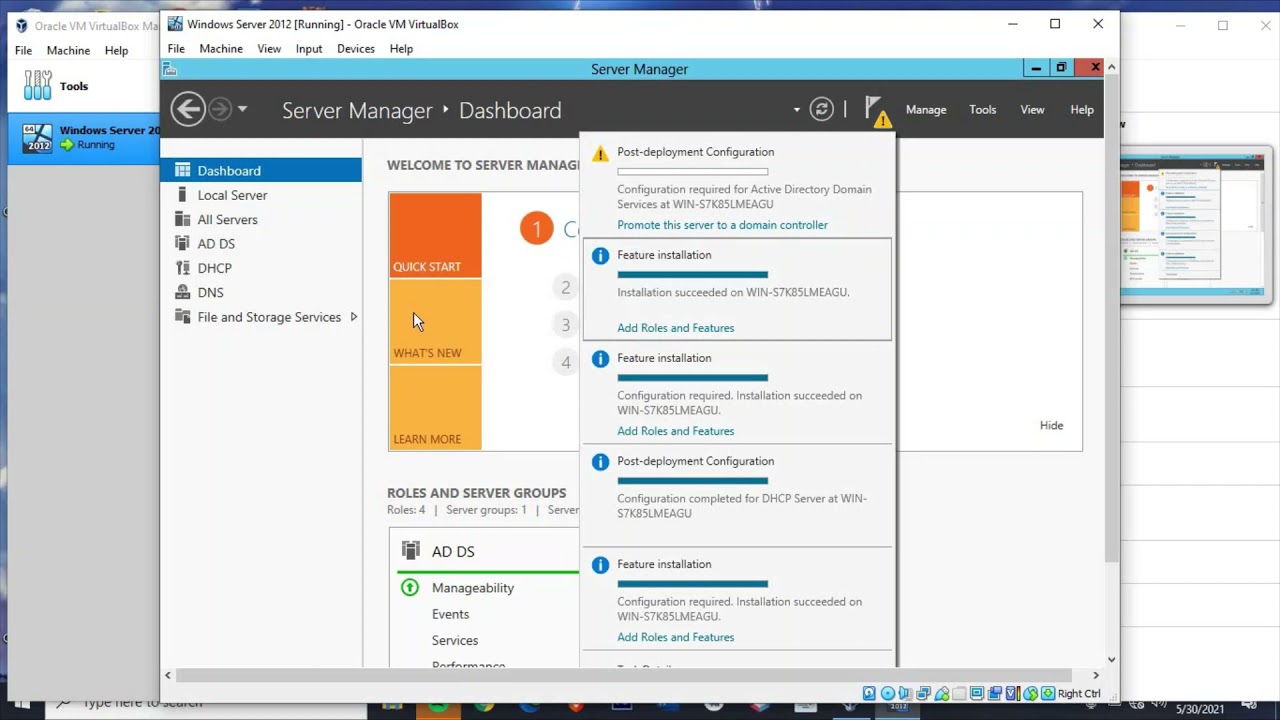Click the QUICK START tile
This screenshot has height=720, width=1280.
coord(435,235)
